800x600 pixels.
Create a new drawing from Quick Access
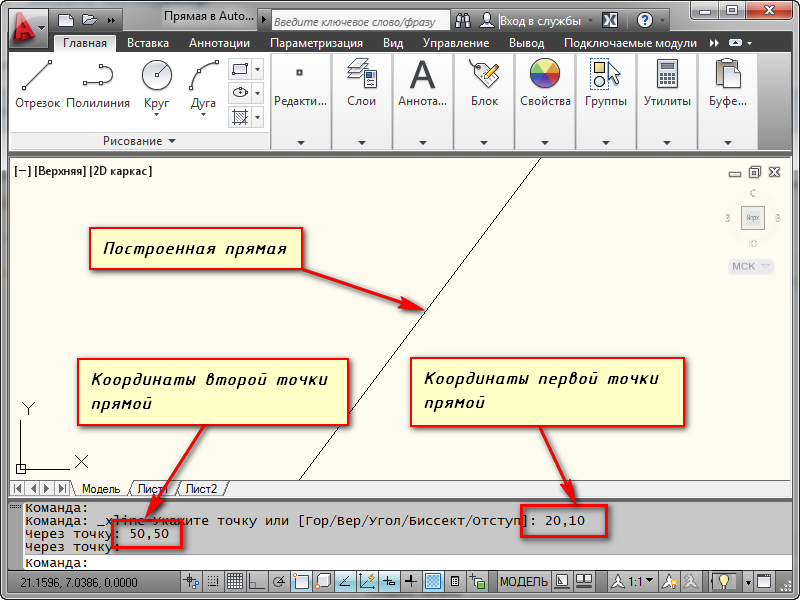tap(66, 20)
